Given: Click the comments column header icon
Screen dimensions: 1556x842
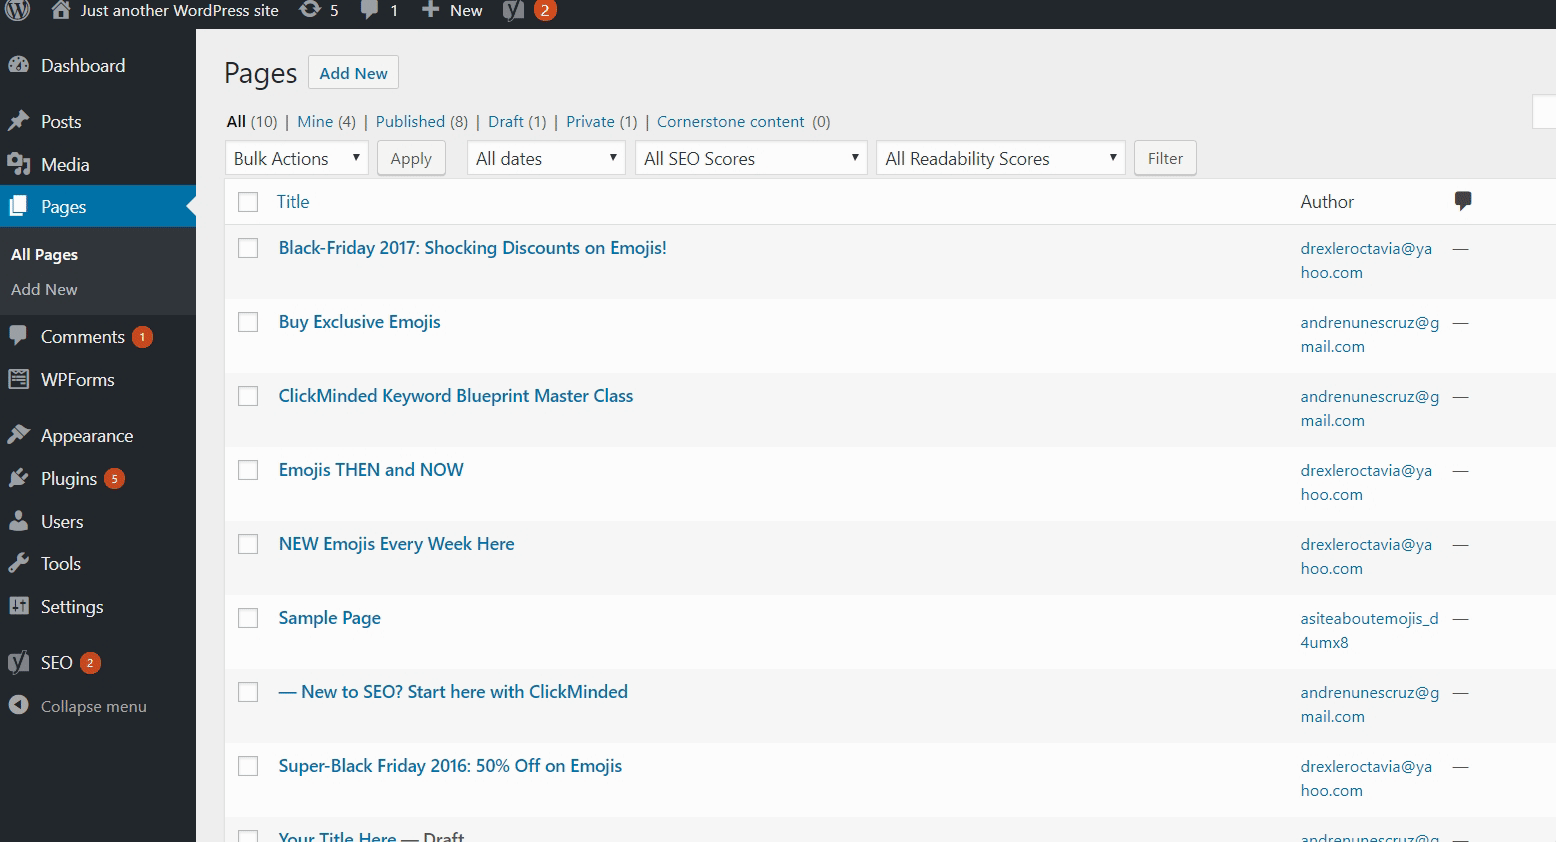Looking at the screenshot, I should (1462, 201).
